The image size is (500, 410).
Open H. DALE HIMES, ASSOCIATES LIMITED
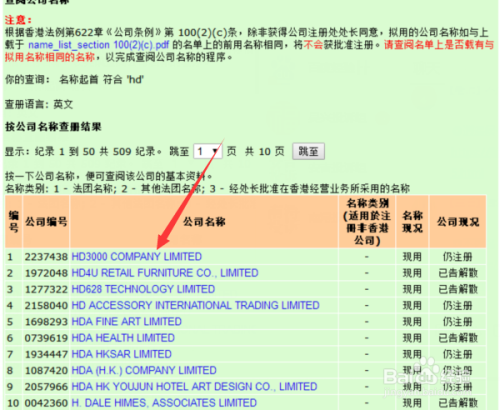click(164, 403)
